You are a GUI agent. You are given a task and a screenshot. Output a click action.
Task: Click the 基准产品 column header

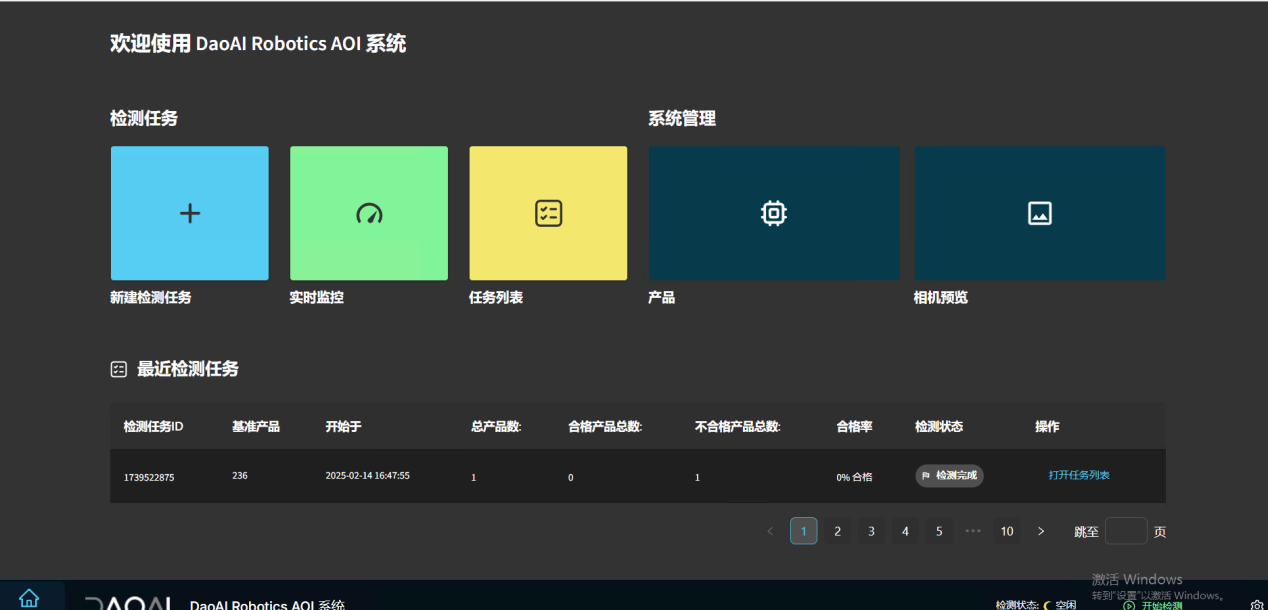pyautogui.click(x=256, y=426)
